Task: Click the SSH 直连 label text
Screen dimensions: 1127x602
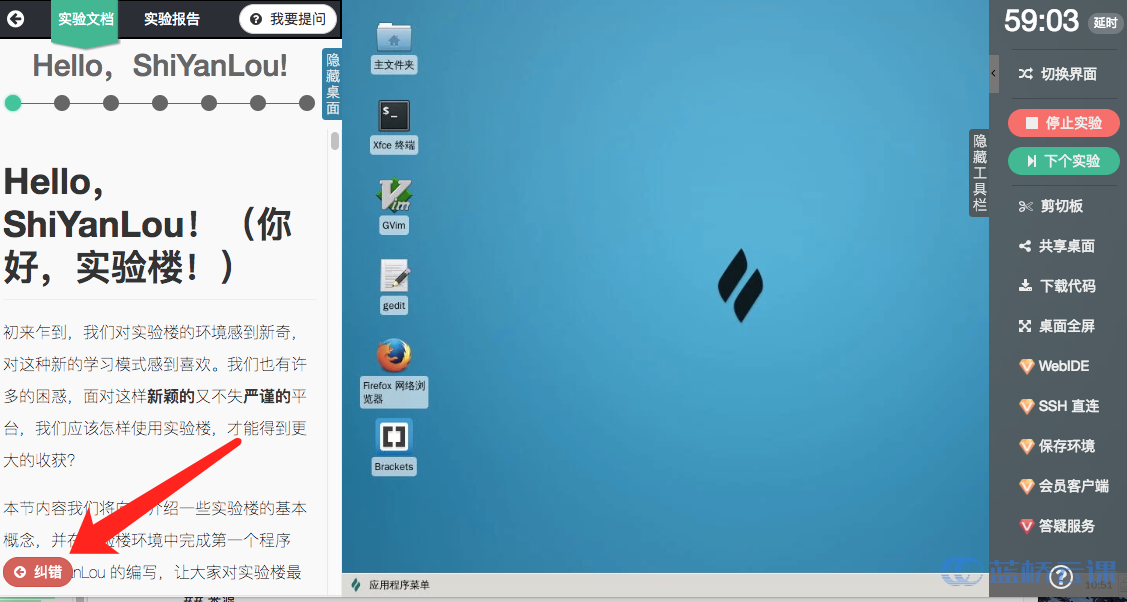Action: (1069, 407)
